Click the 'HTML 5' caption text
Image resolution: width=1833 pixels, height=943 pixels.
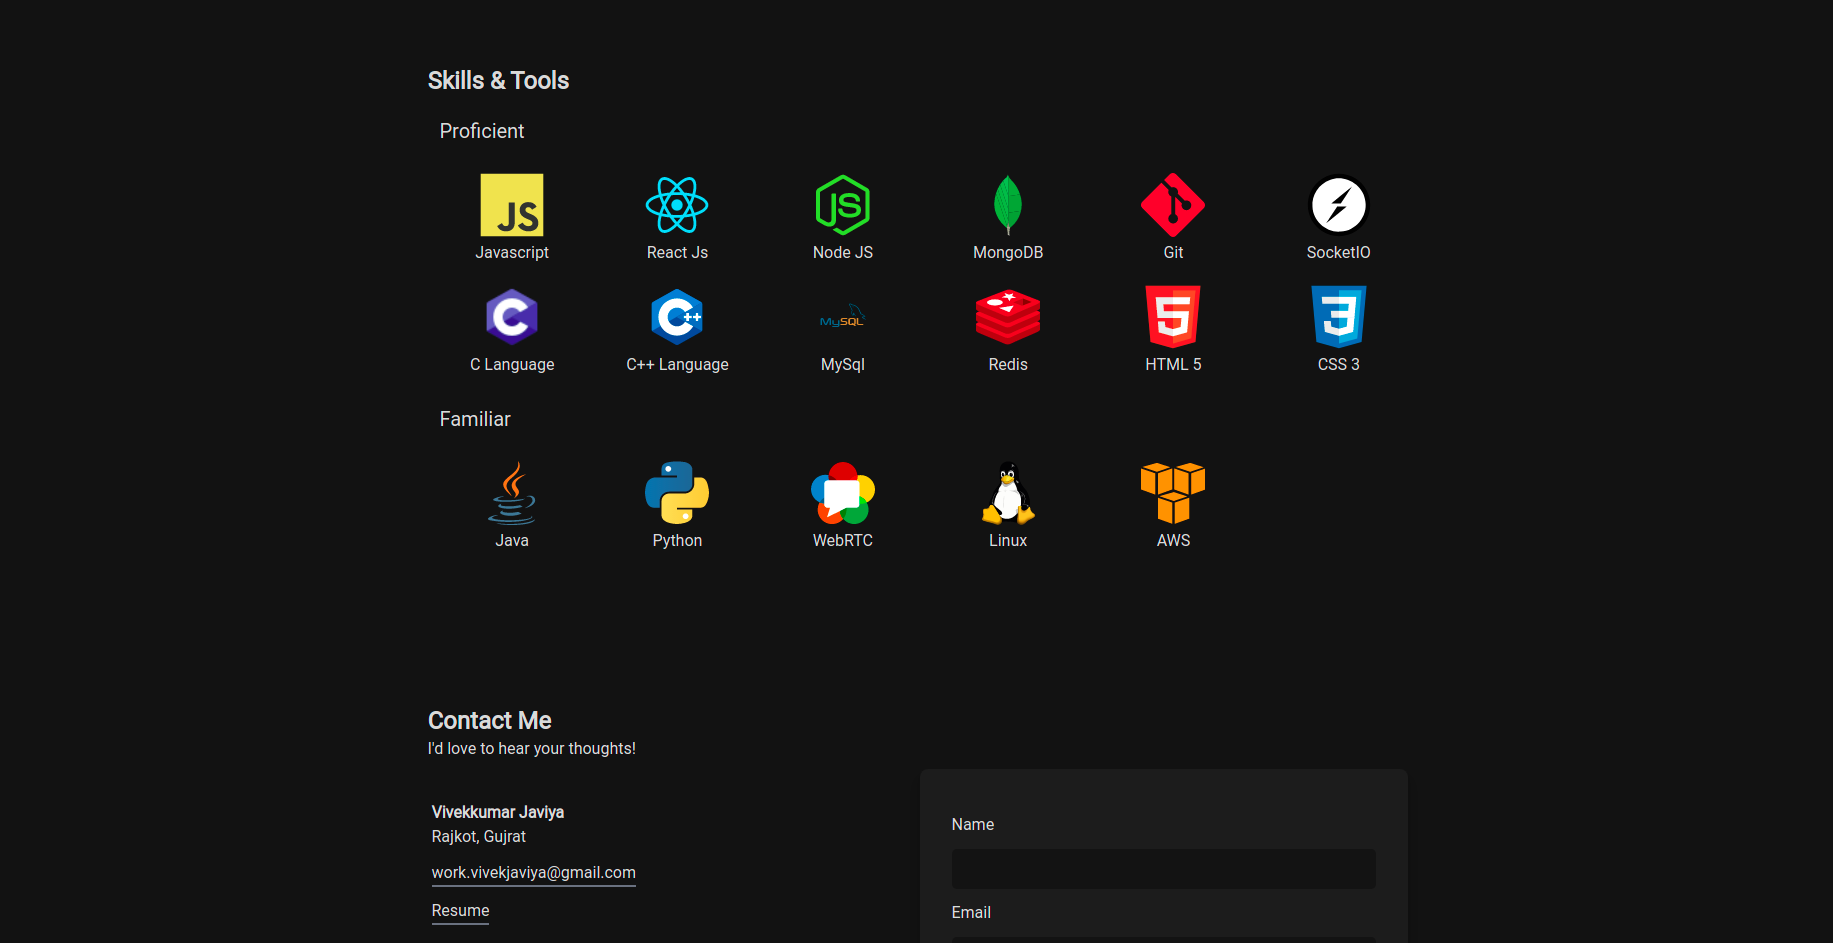[1173, 365]
